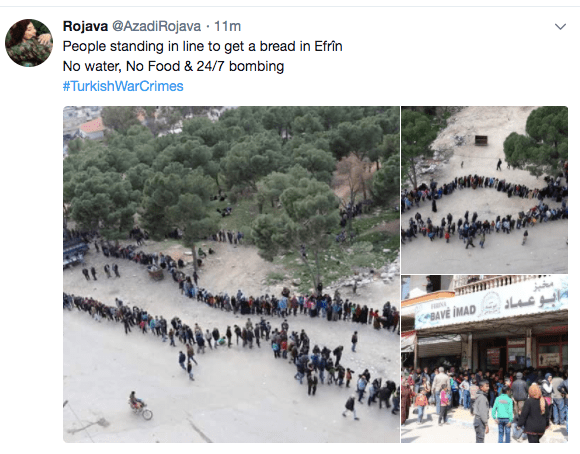This screenshot has height=454, width=580.
Task: View the large aerial bread-line photo
Action: coord(231,274)
